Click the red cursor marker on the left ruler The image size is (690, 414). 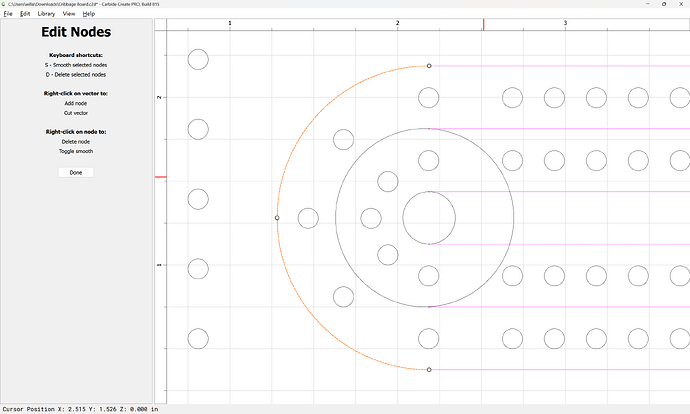point(161,177)
